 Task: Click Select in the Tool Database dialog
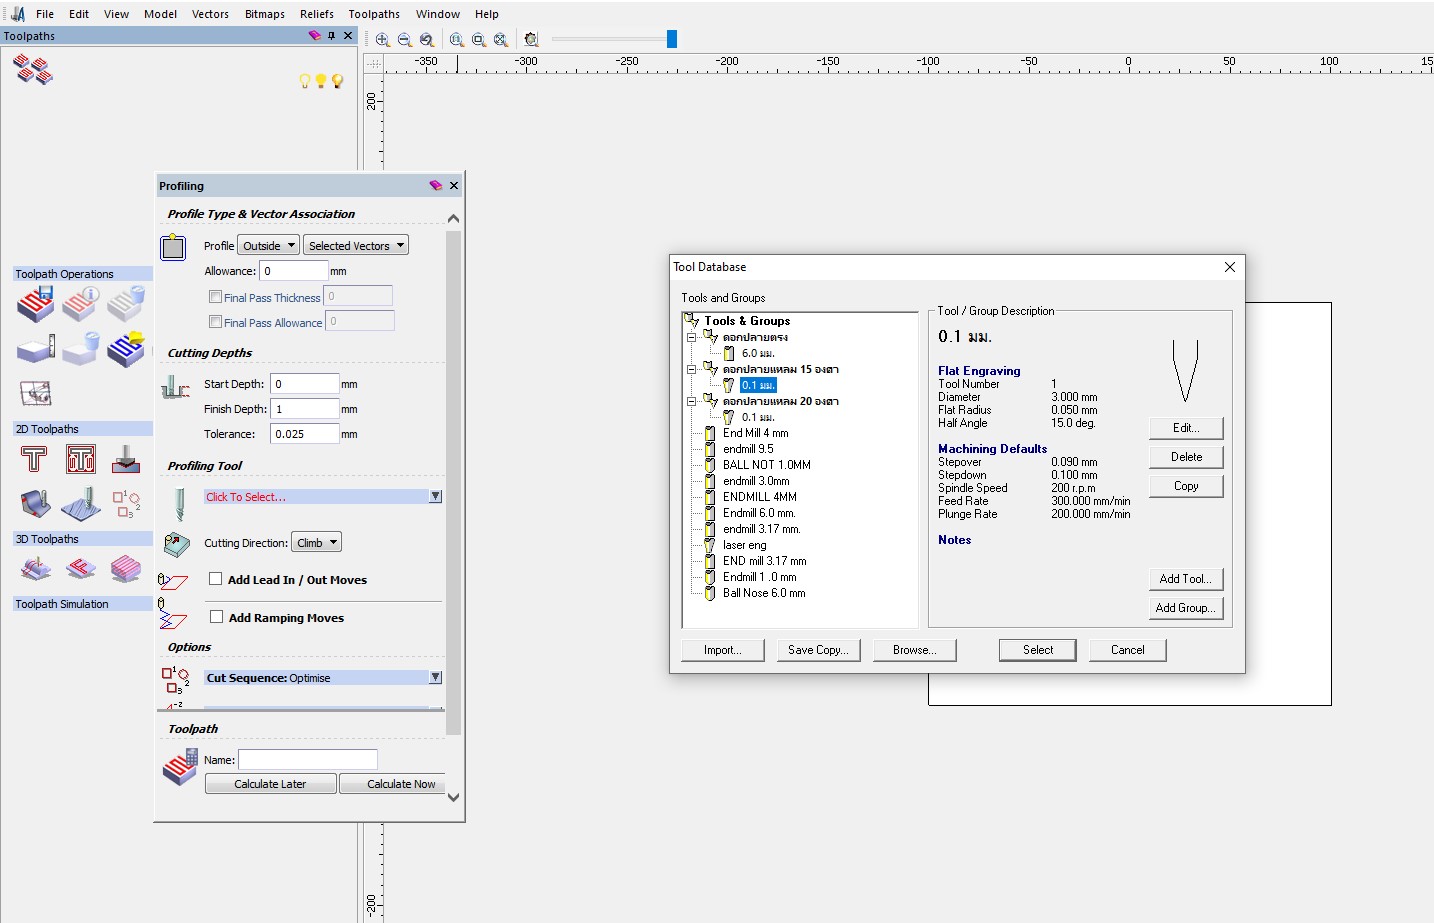coord(1037,650)
